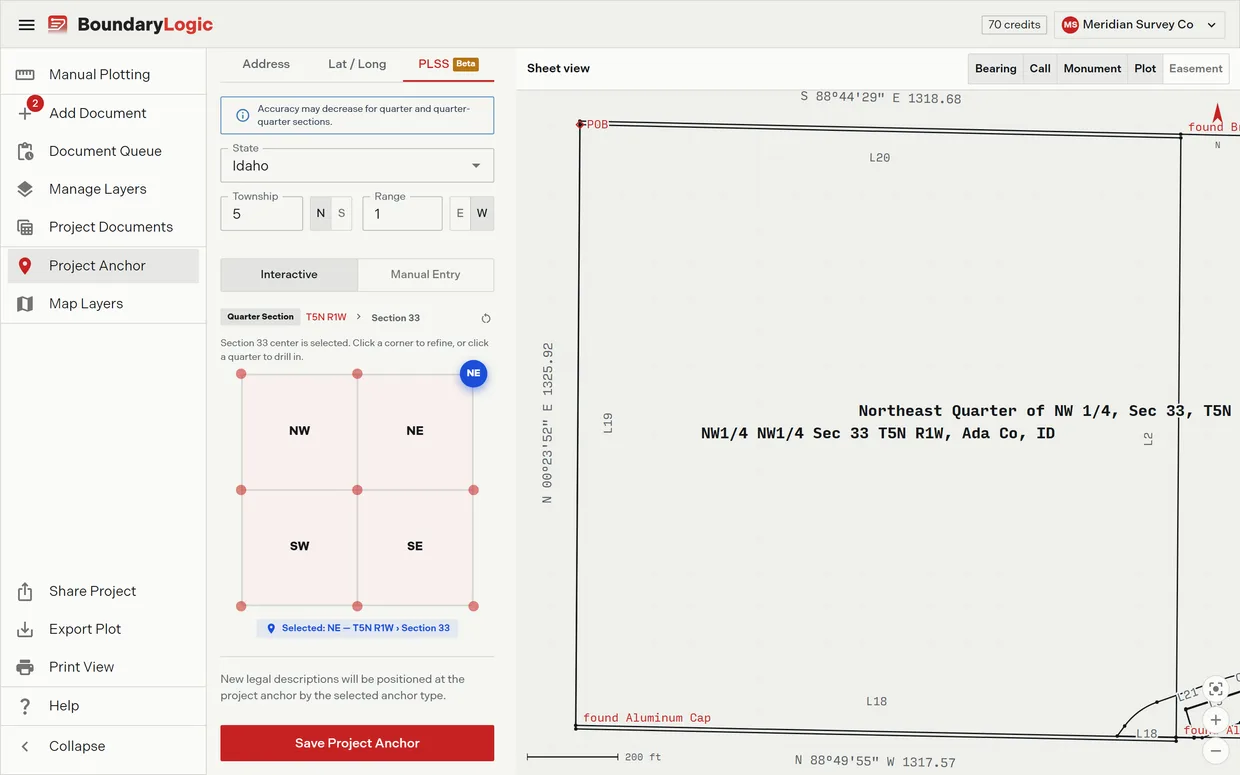Image resolution: width=1240 pixels, height=775 pixels.
Task: Click the Range input field
Action: pos(402,213)
